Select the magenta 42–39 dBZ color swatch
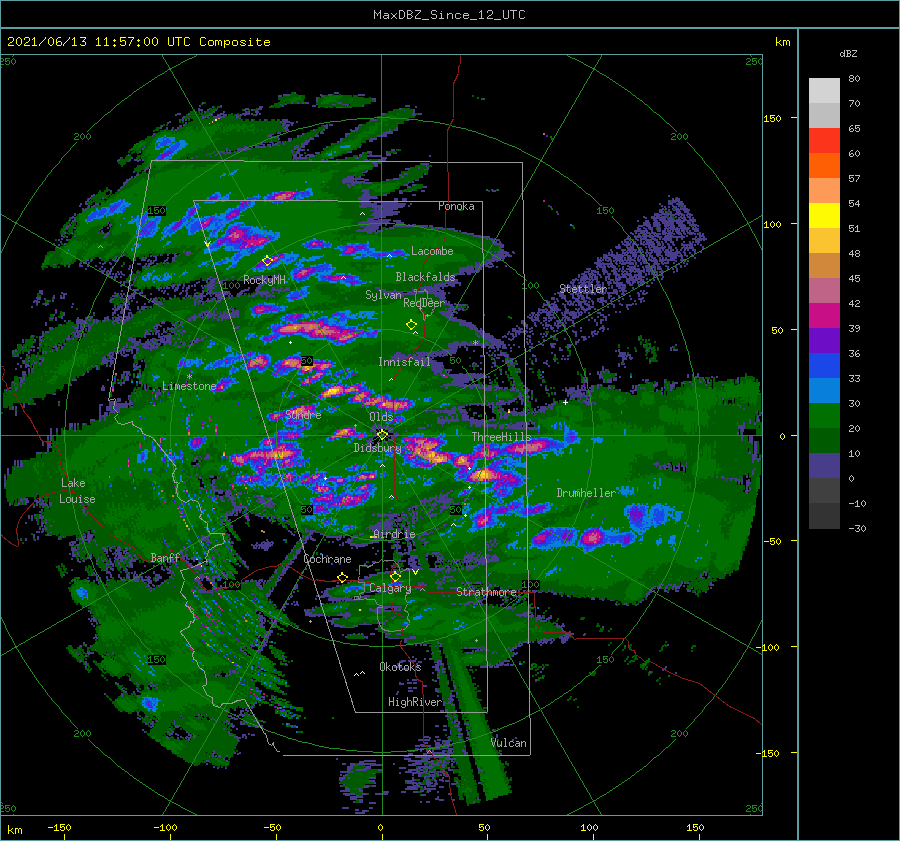This screenshot has width=900, height=841. tap(824, 316)
